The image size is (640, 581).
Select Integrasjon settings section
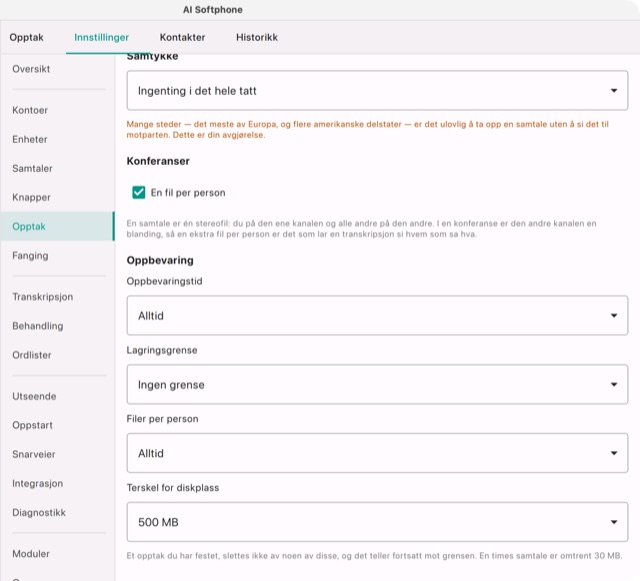click(58, 483)
